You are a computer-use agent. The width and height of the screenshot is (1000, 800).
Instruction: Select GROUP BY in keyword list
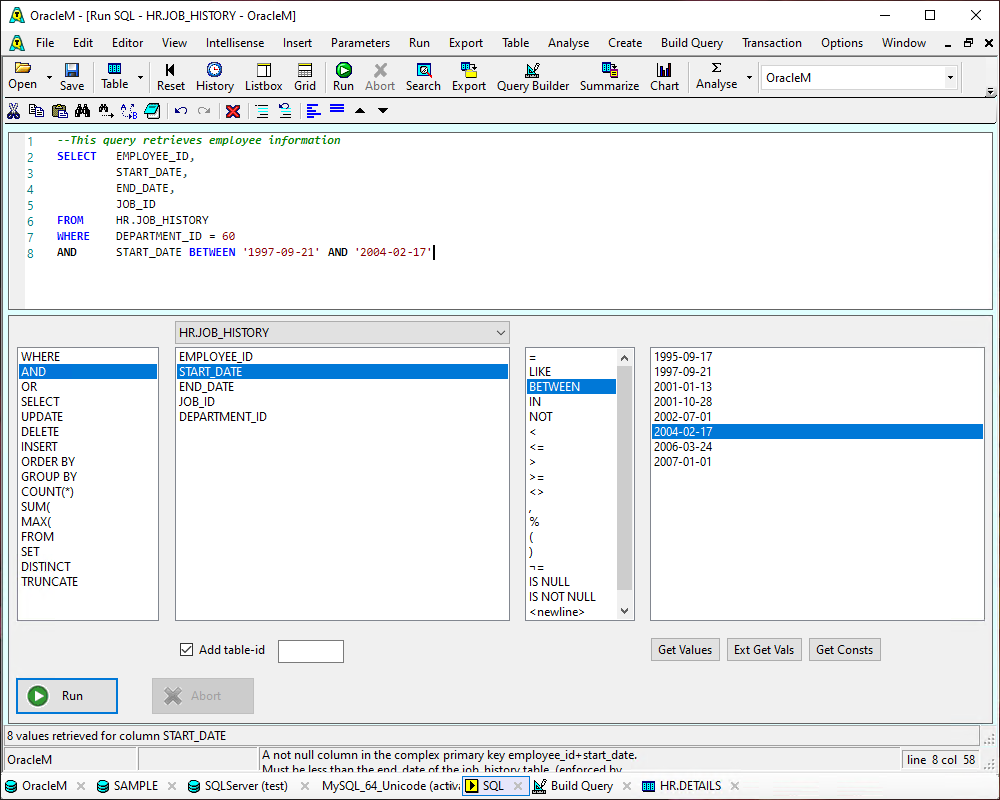click(x=88, y=477)
